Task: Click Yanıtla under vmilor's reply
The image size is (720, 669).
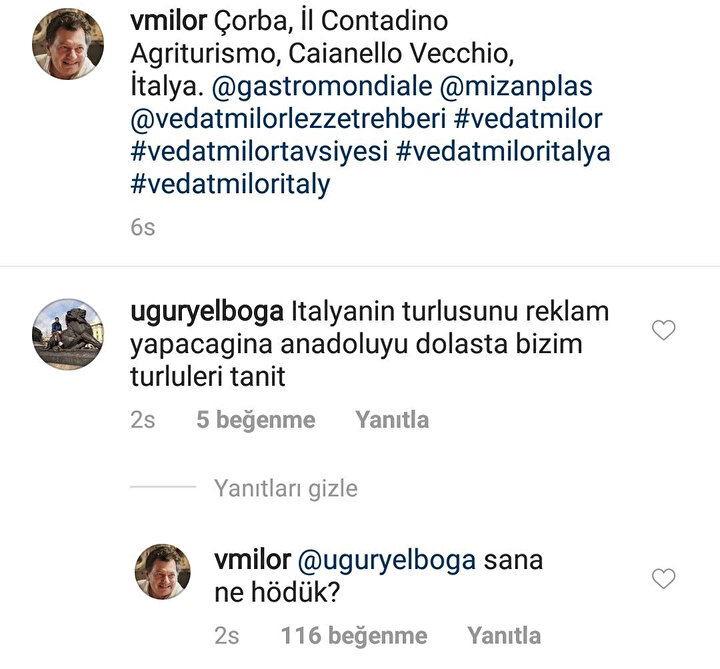Action: pos(504,636)
